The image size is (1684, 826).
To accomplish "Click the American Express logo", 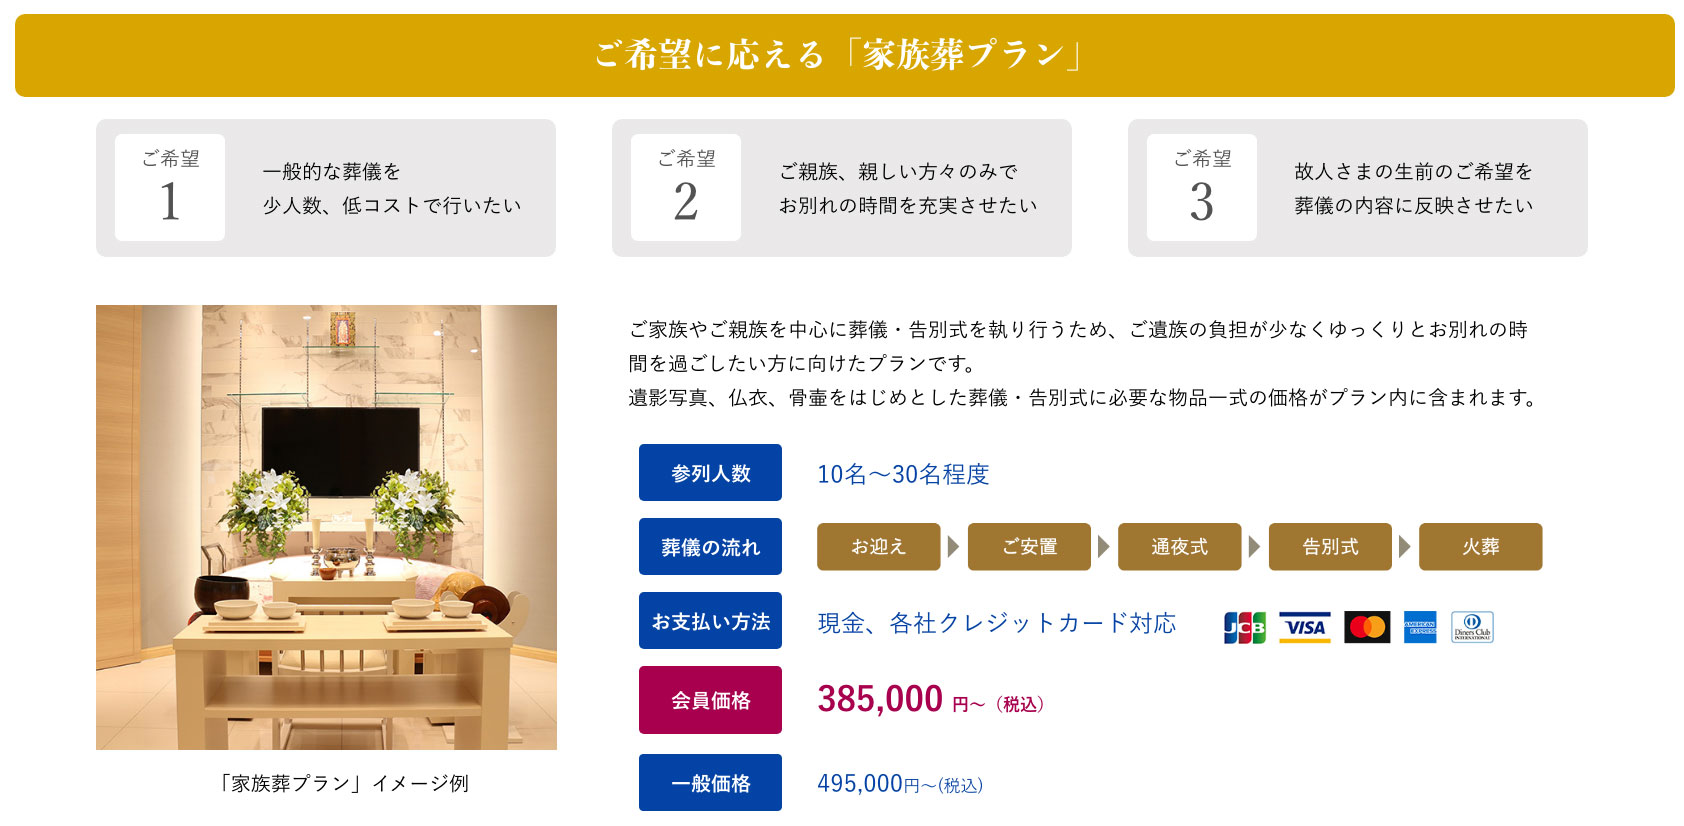I will (1420, 627).
